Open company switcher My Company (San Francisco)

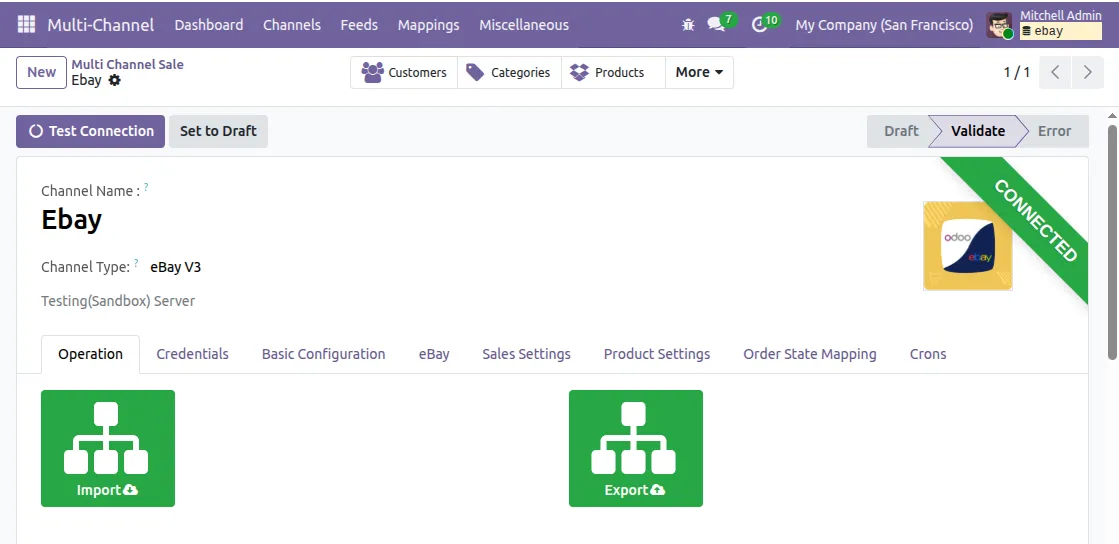pos(884,25)
